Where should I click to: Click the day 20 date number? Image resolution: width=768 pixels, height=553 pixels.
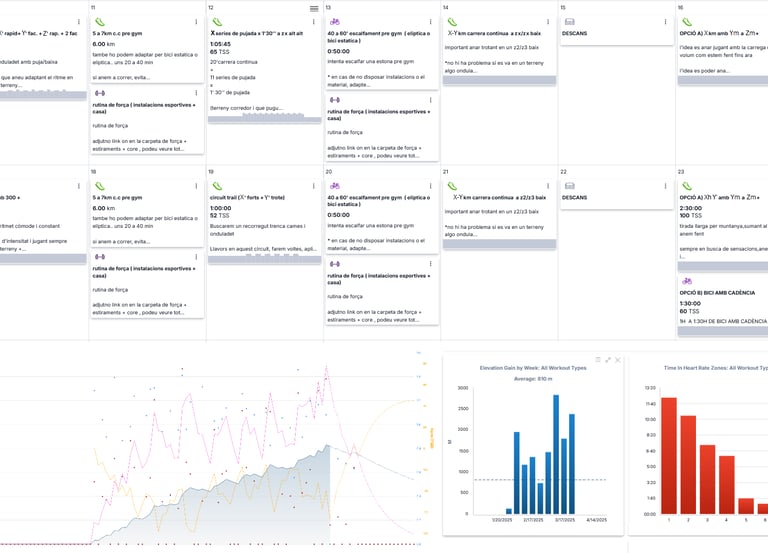329,172
